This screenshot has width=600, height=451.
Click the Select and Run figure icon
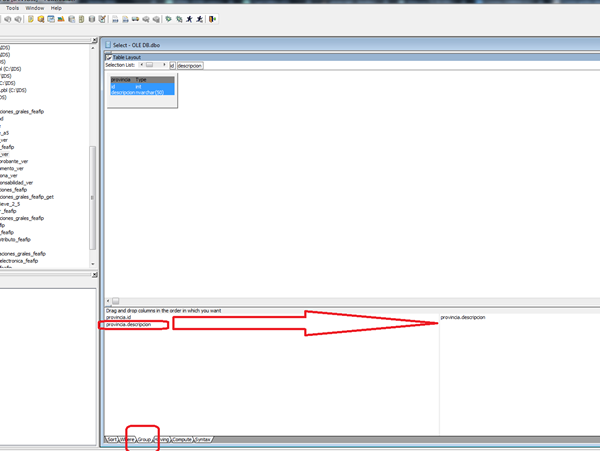point(199,19)
